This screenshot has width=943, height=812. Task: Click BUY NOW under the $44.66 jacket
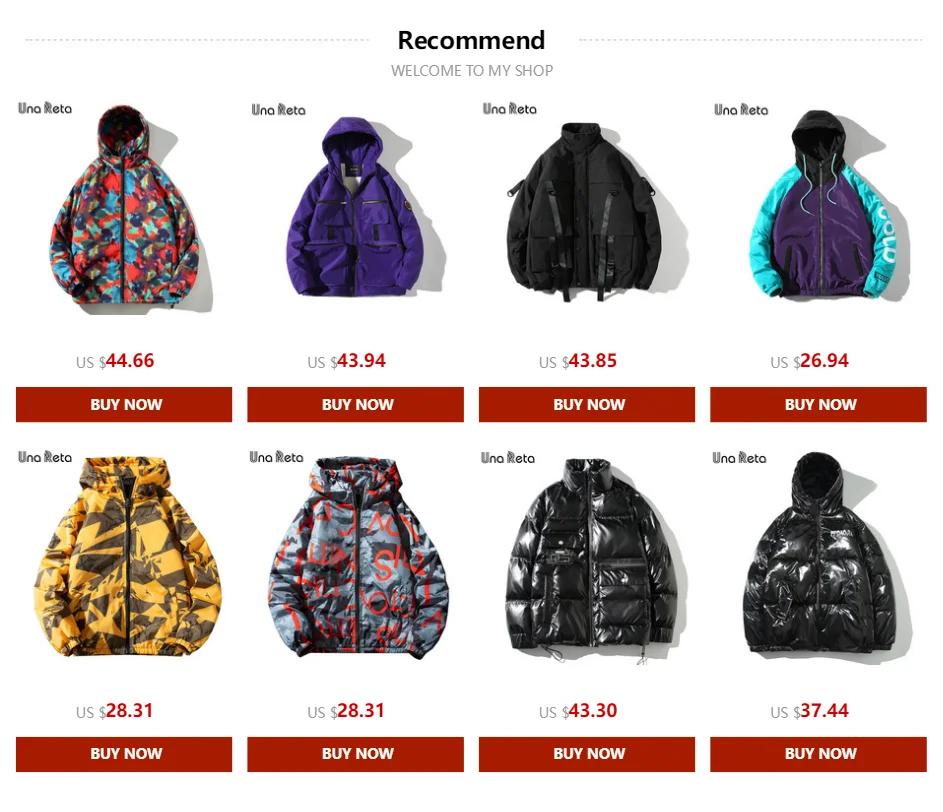(x=124, y=404)
